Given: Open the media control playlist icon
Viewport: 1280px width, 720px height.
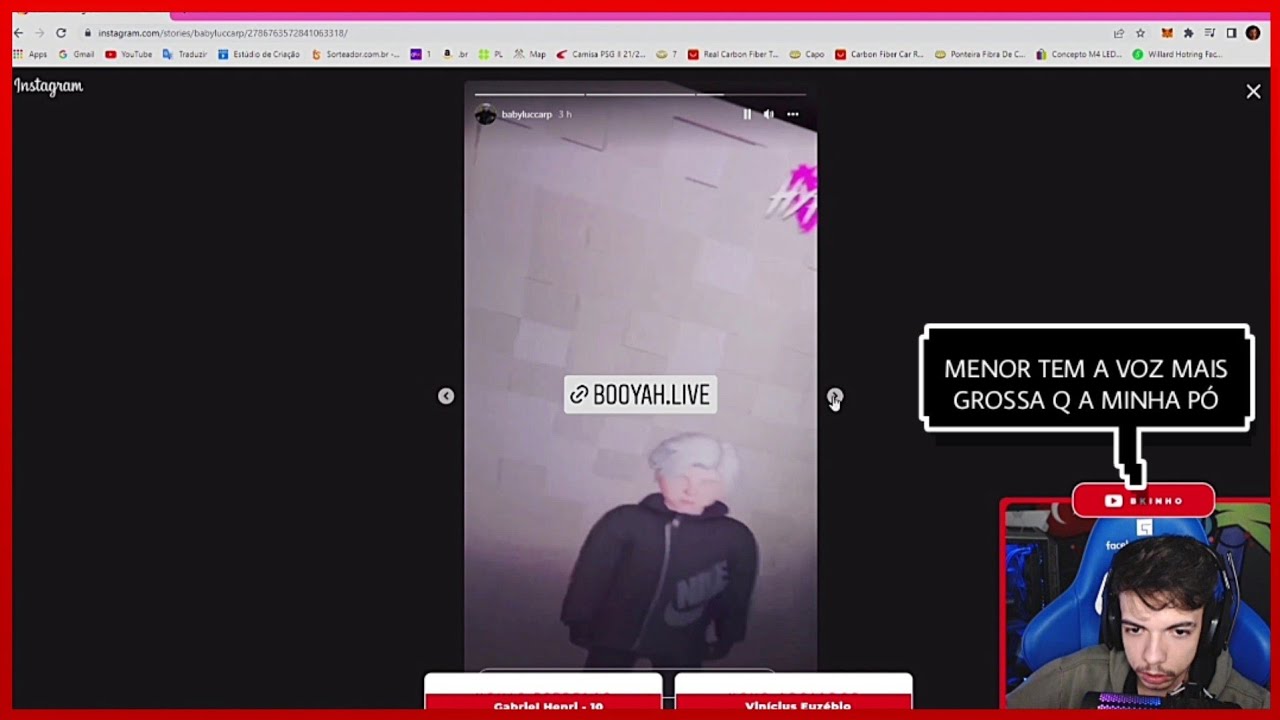Looking at the screenshot, I should coord(1210,33).
